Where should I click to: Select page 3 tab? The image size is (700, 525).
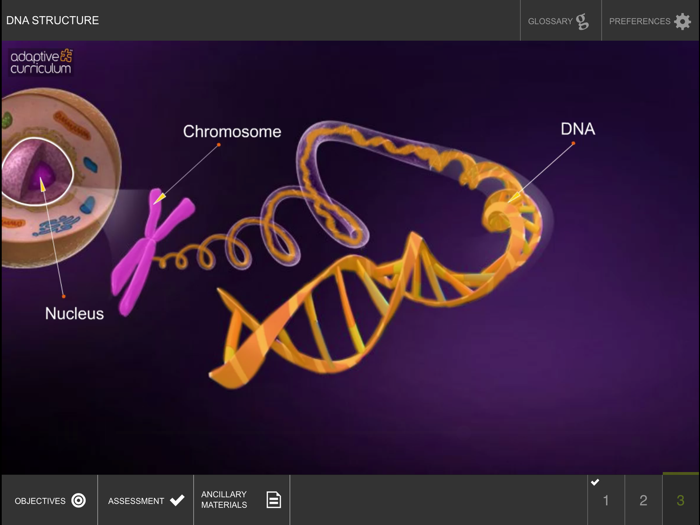681,500
